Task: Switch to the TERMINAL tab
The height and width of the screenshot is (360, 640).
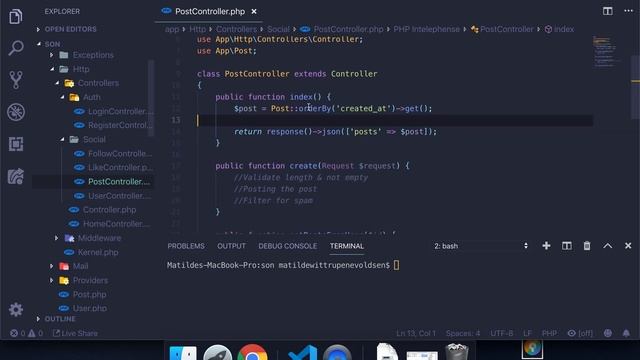Action: (x=347, y=246)
